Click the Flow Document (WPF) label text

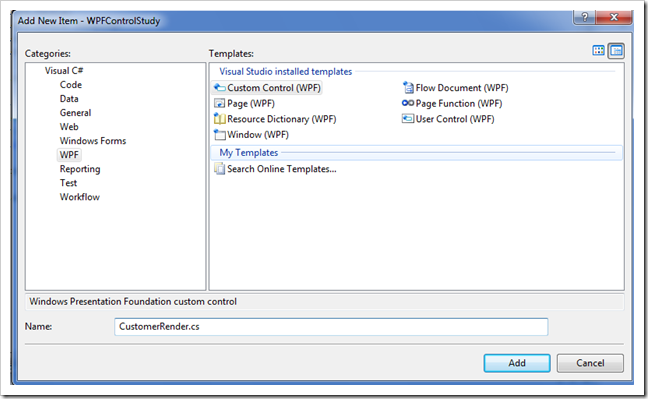pos(462,88)
